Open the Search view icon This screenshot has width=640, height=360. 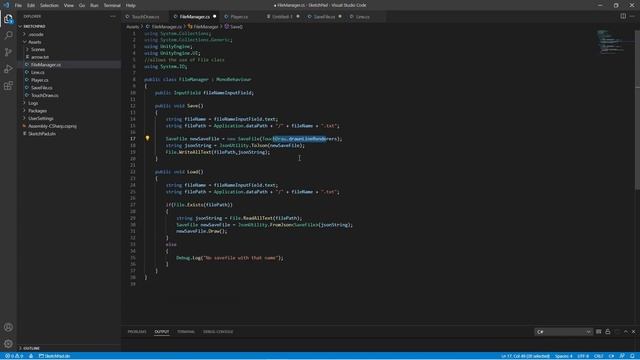point(8,36)
